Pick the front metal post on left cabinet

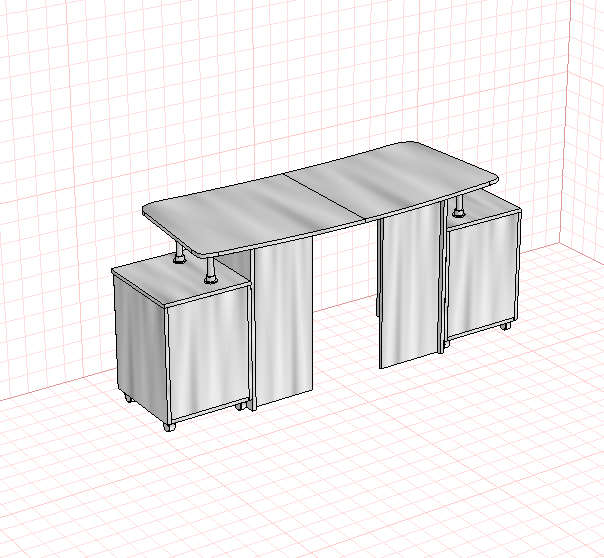coord(210,271)
